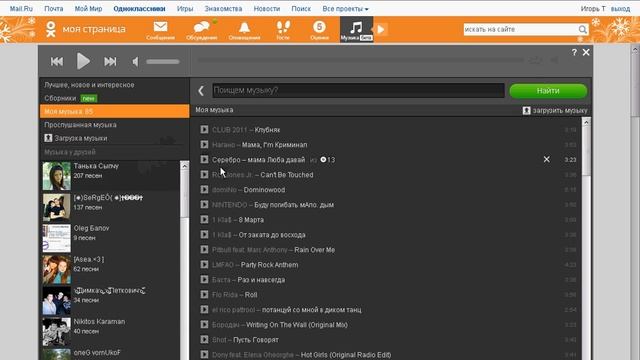Image resolution: width=640 pixels, height=360 pixels.
Task: Play track Нагано – Мама, I'm Криминал
Action: tap(204, 144)
